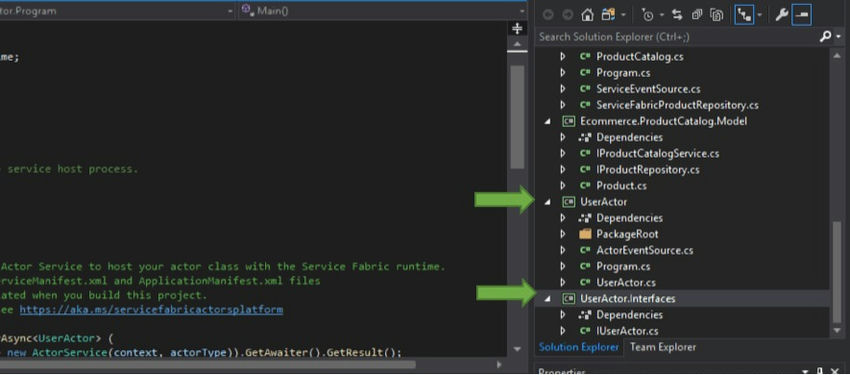Collapse the UserActor project

[x=547, y=202]
